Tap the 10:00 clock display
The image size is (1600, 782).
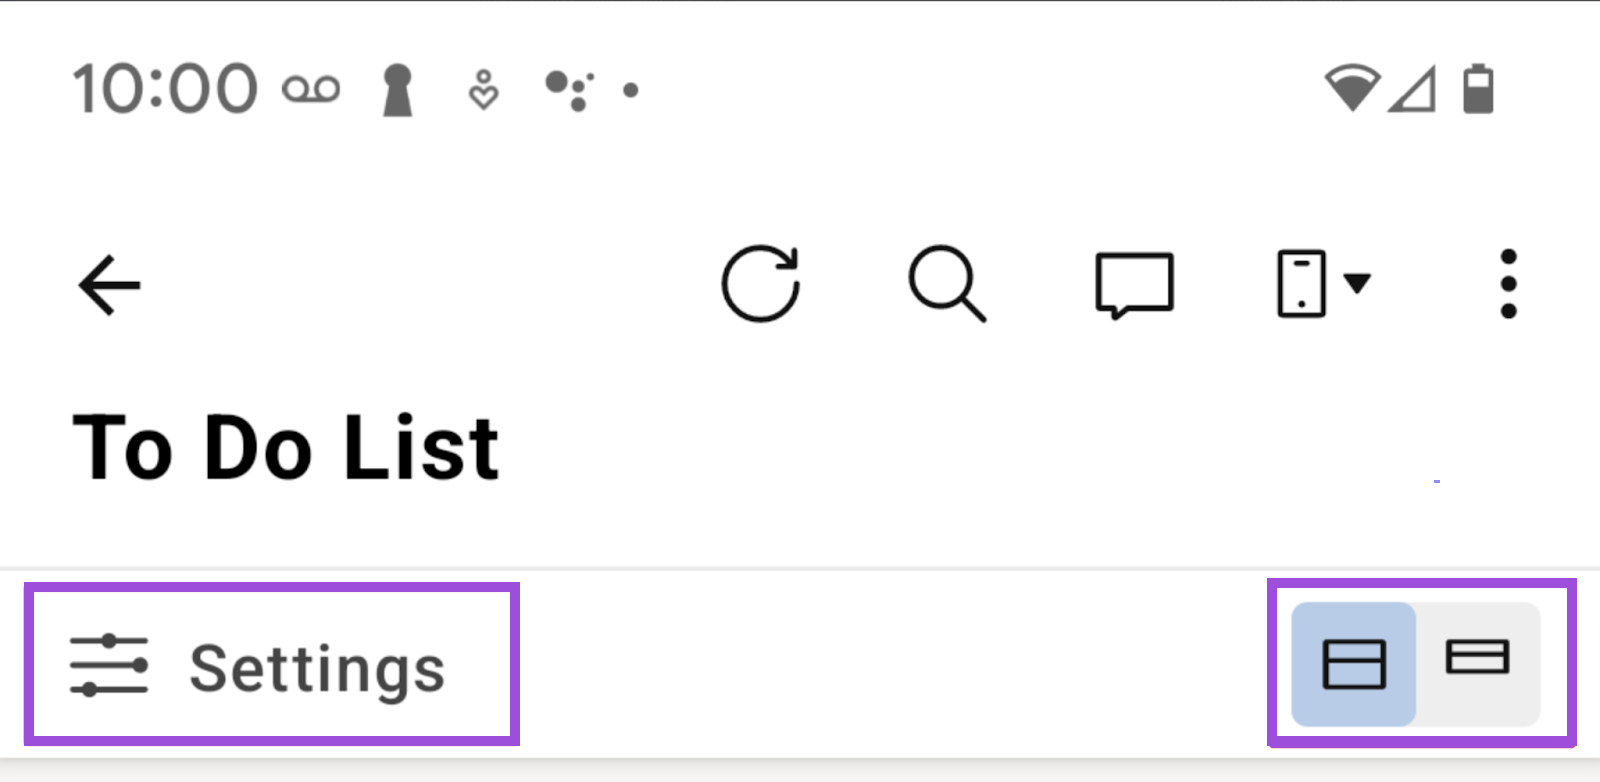pyautogui.click(x=165, y=88)
